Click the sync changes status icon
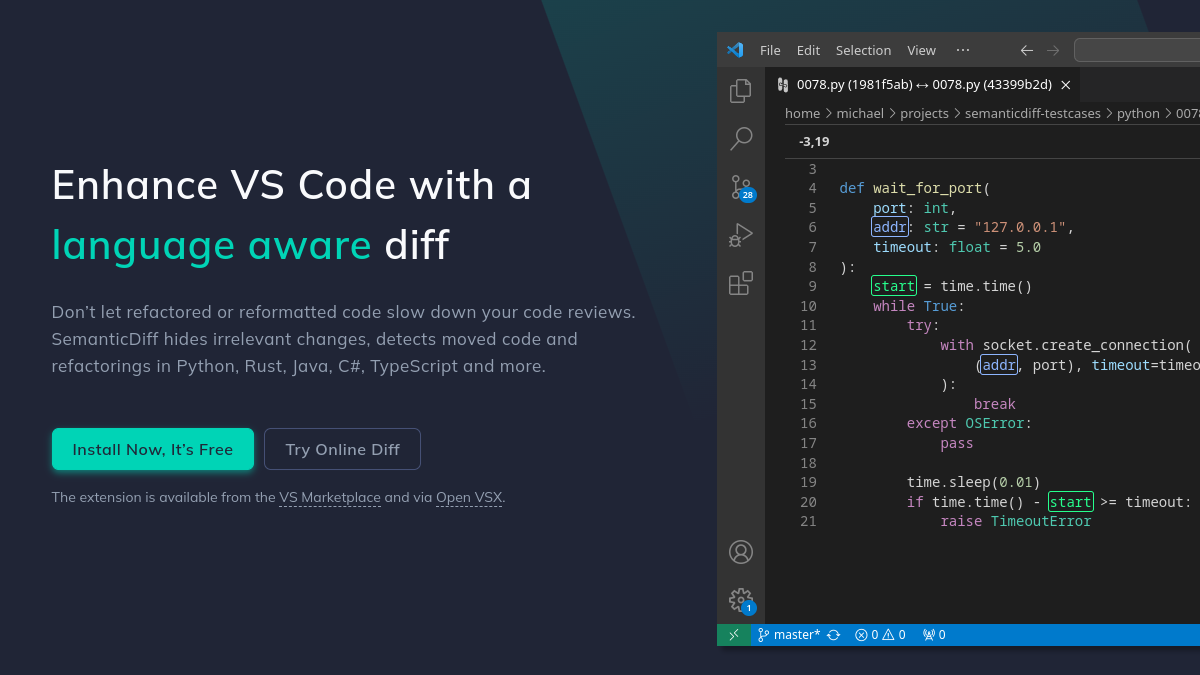The height and width of the screenshot is (675, 1200). 833,635
